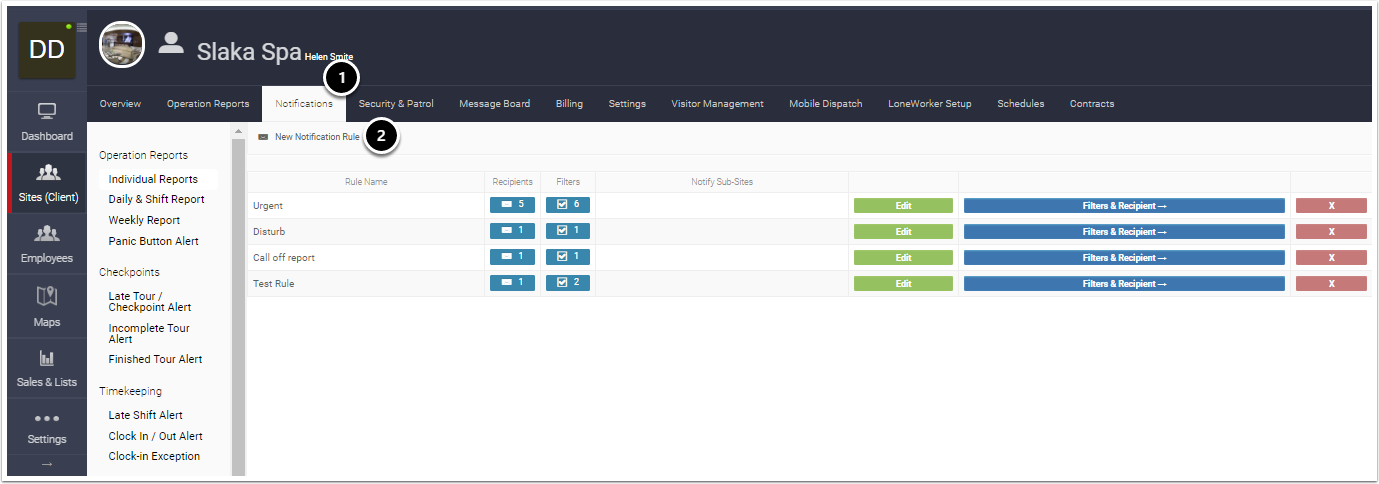This screenshot has width=1379, height=484.
Task: Open Filters & Recipient for Urgent
Action: (1124, 205)
